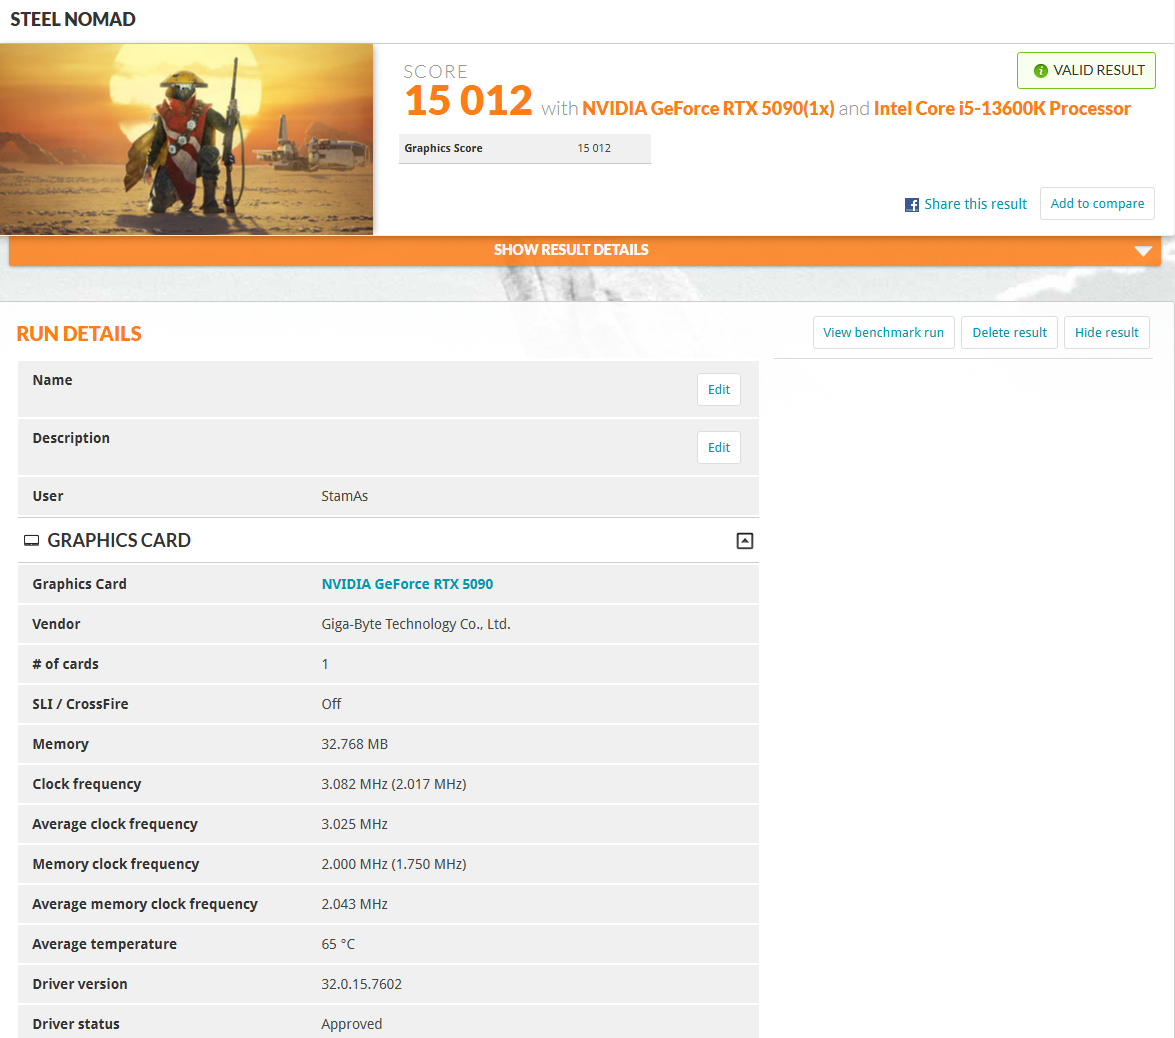The height and width of the screenshot is (1038, 1175).
Task: Click the green valid result info icon
Action: click(x=1040, y=70)
